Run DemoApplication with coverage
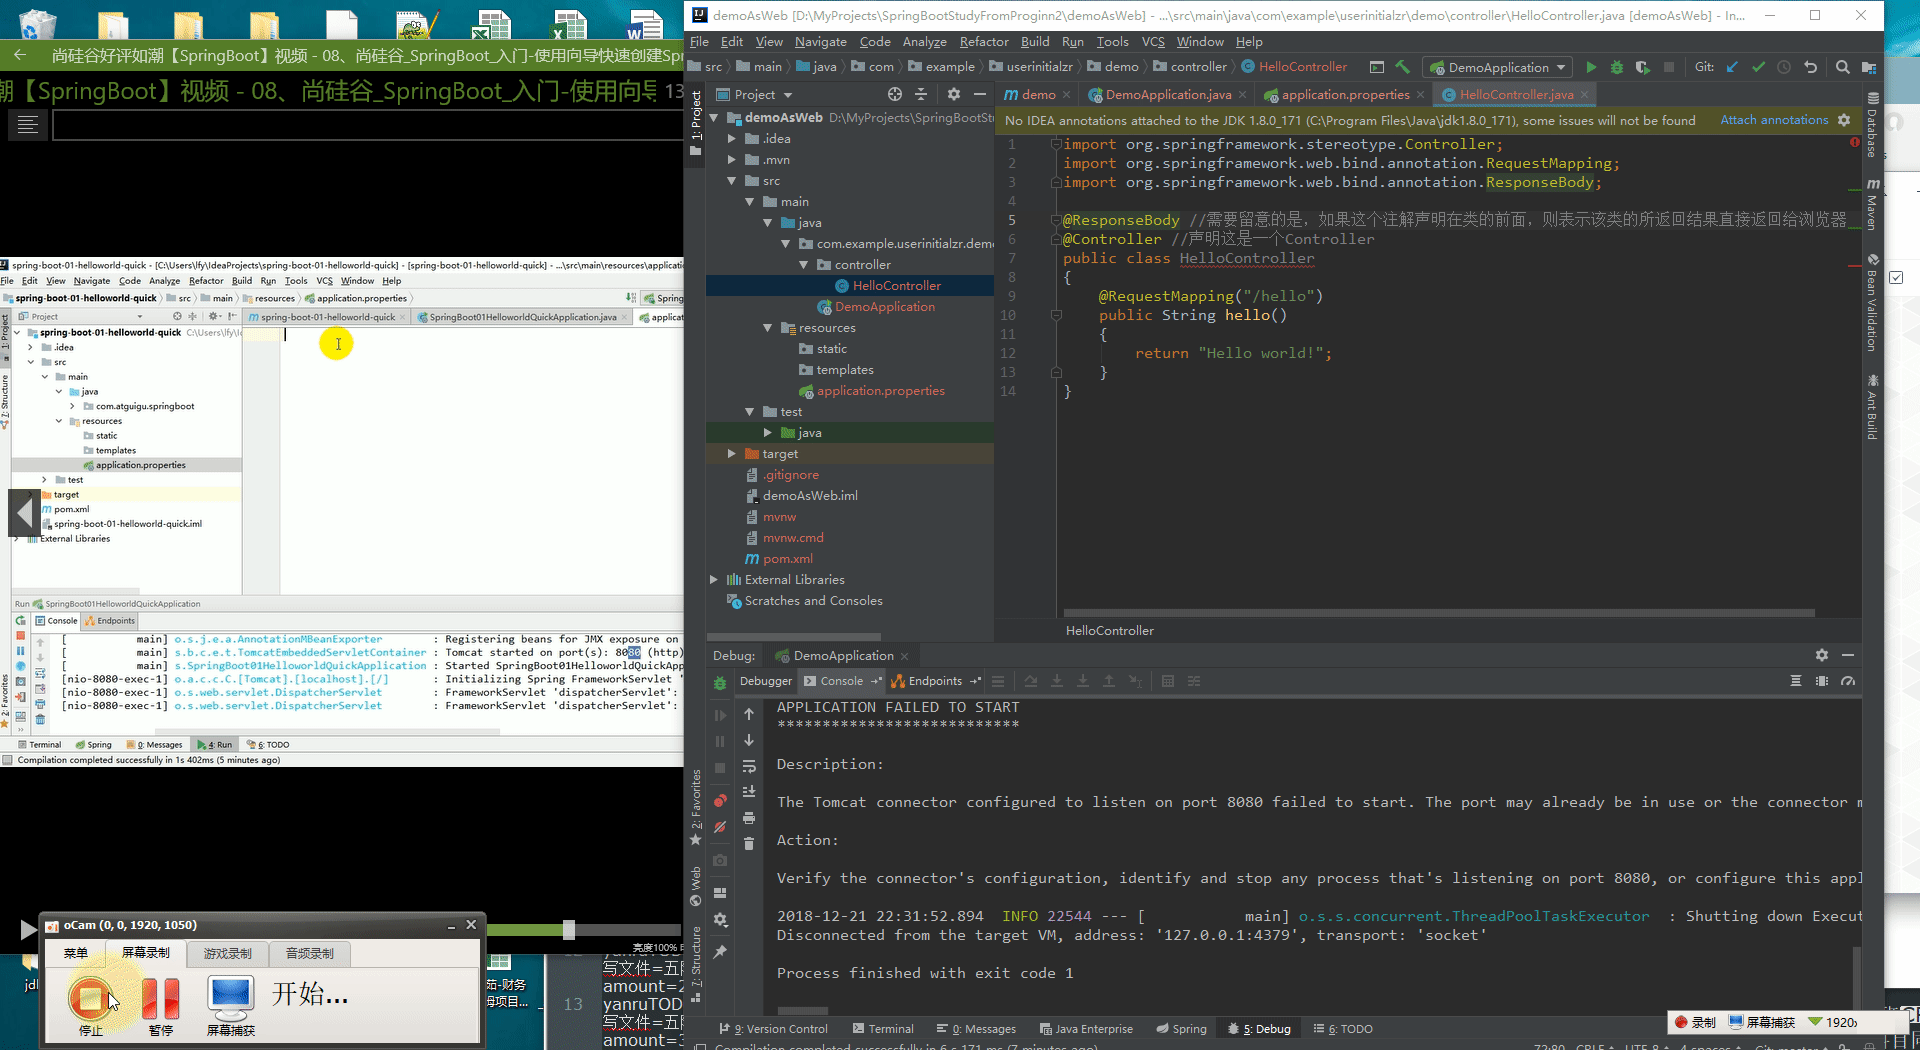1920x1050 pixels. tap(1642, 67)
